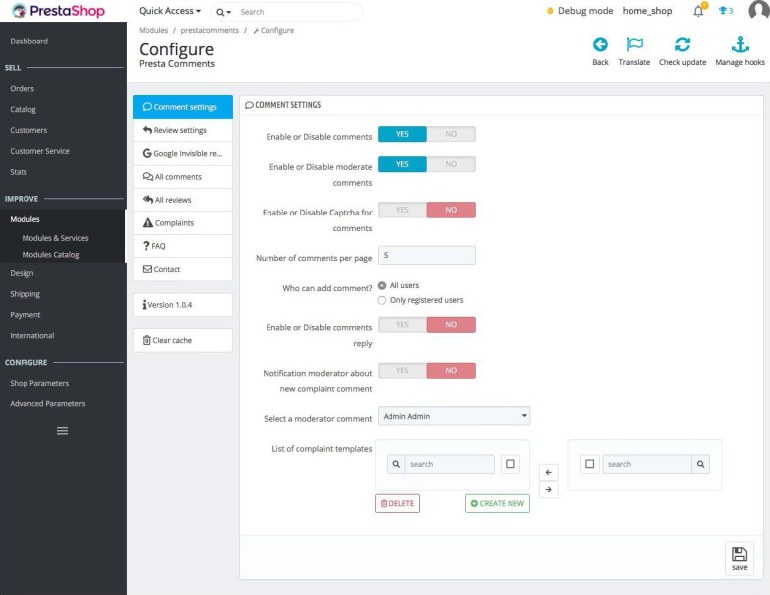Screen dimensions: 770x595
Task: Open the Complaints tab
Action: click(x=183, y=223)
